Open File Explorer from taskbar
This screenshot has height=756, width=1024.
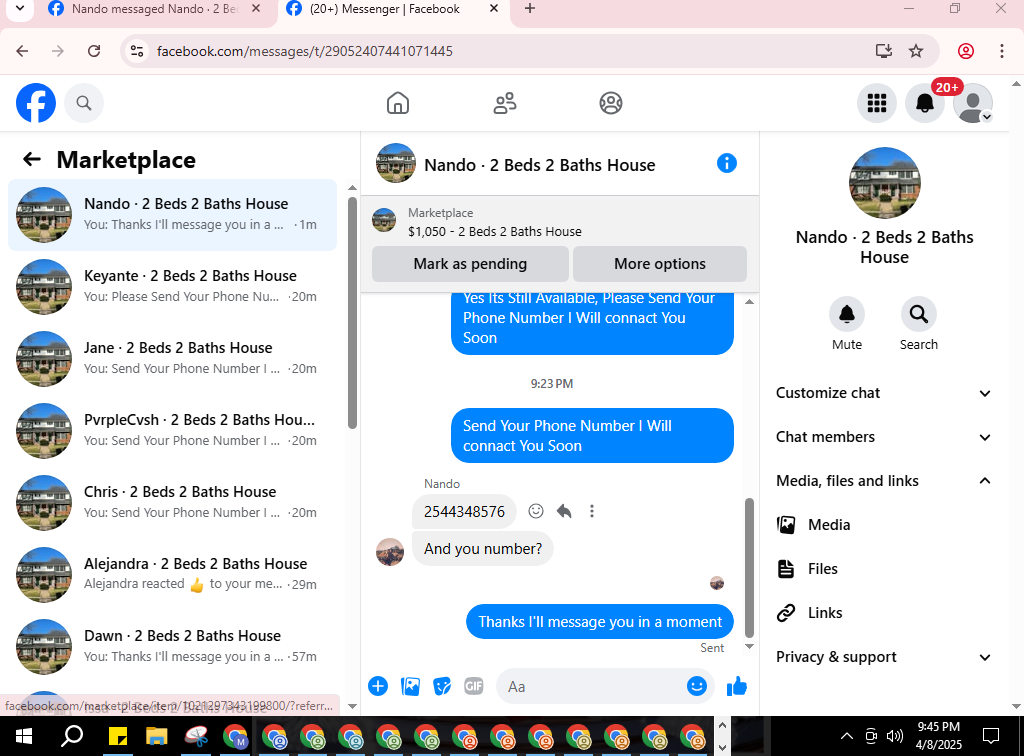pos(157,736)
